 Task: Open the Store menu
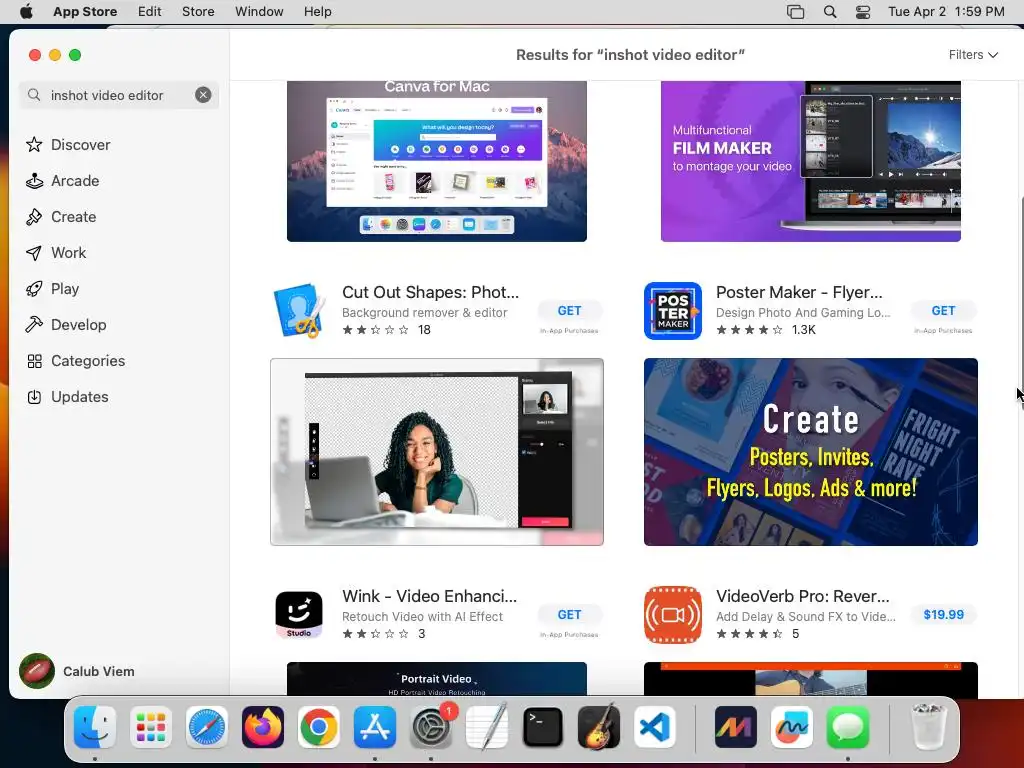[x=198, y=11]
